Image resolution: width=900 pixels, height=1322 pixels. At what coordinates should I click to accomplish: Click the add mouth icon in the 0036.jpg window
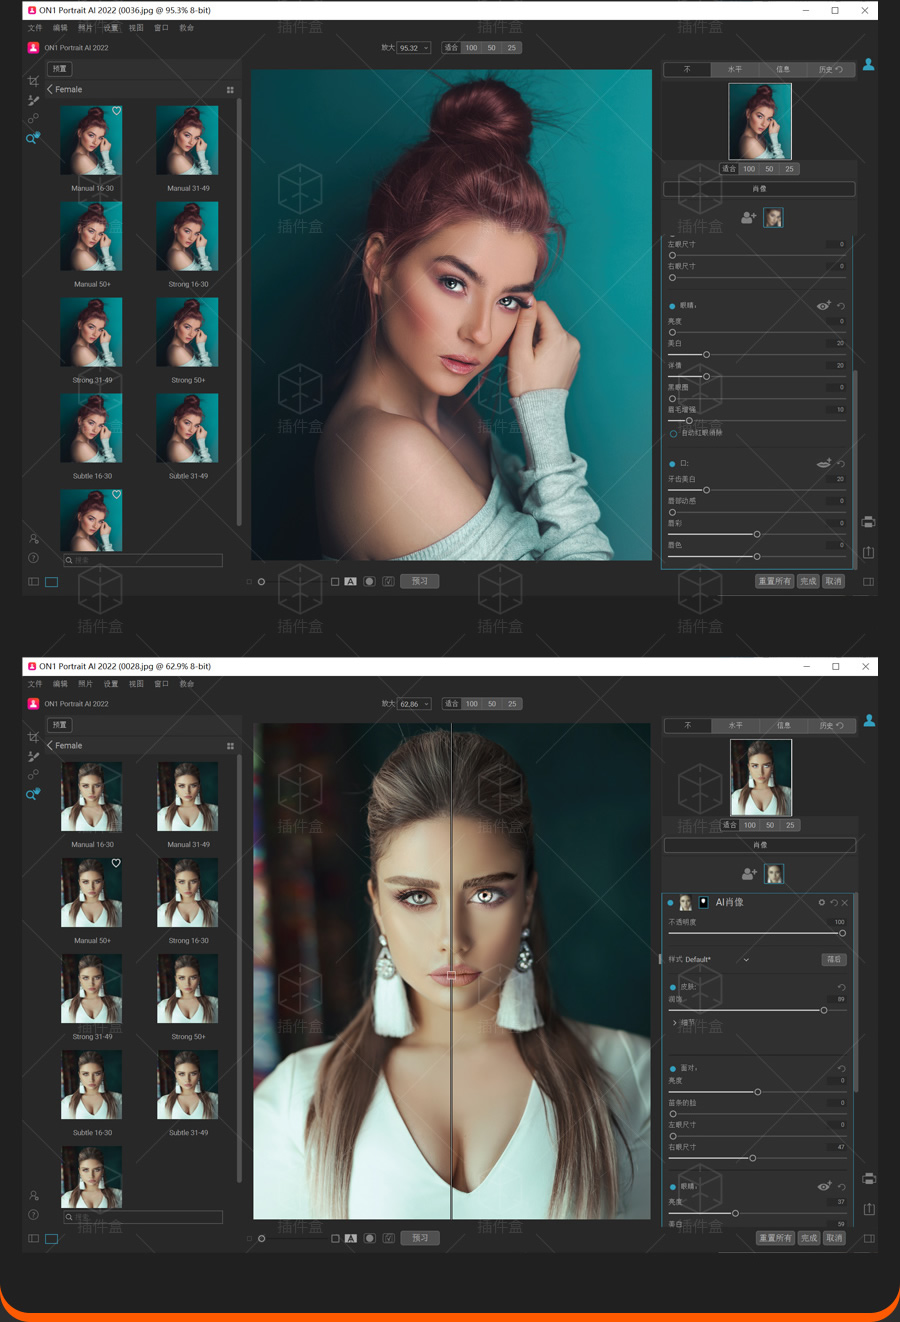[823, 463]
